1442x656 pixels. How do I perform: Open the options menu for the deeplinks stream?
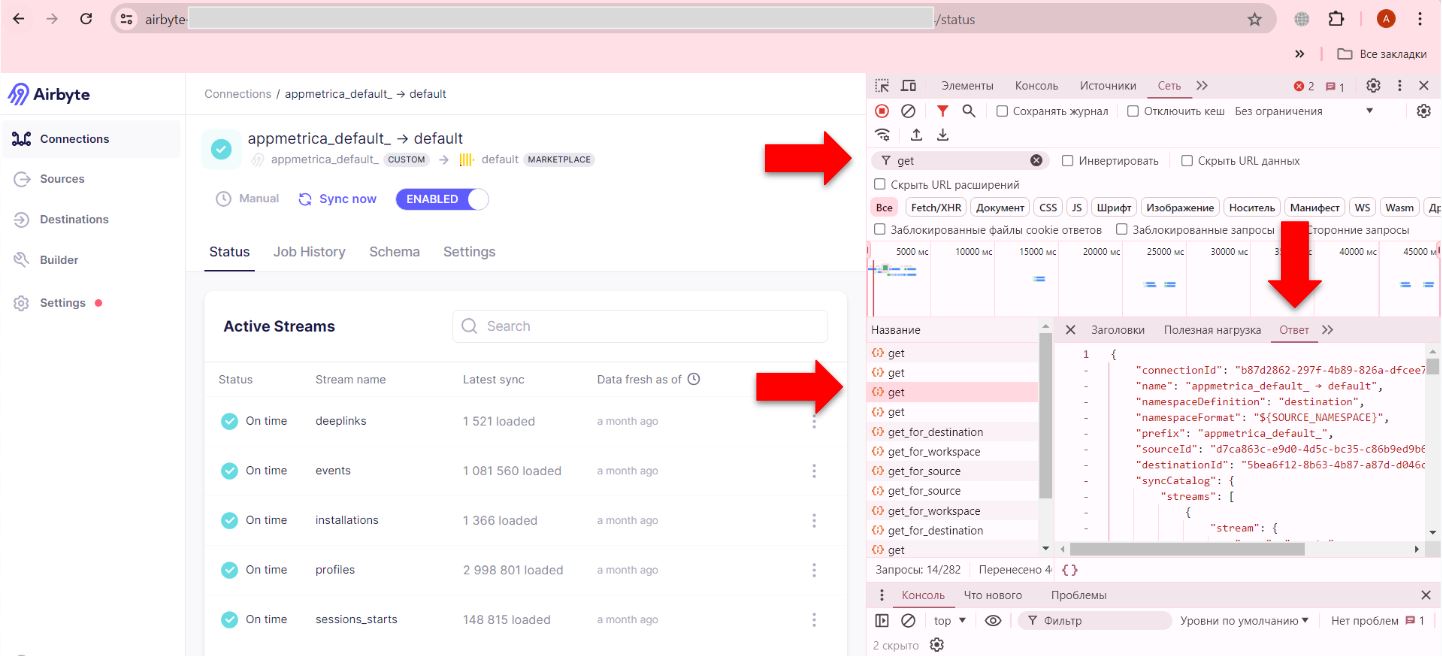click(814, 421)
